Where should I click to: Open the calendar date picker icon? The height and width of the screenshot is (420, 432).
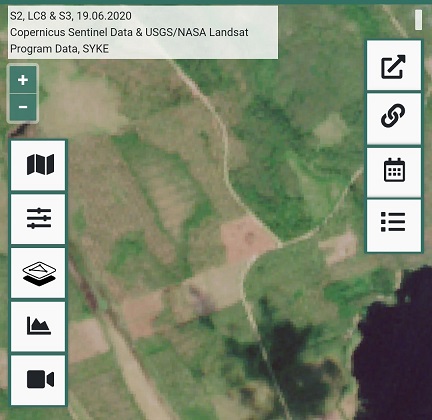coord(394,172)
